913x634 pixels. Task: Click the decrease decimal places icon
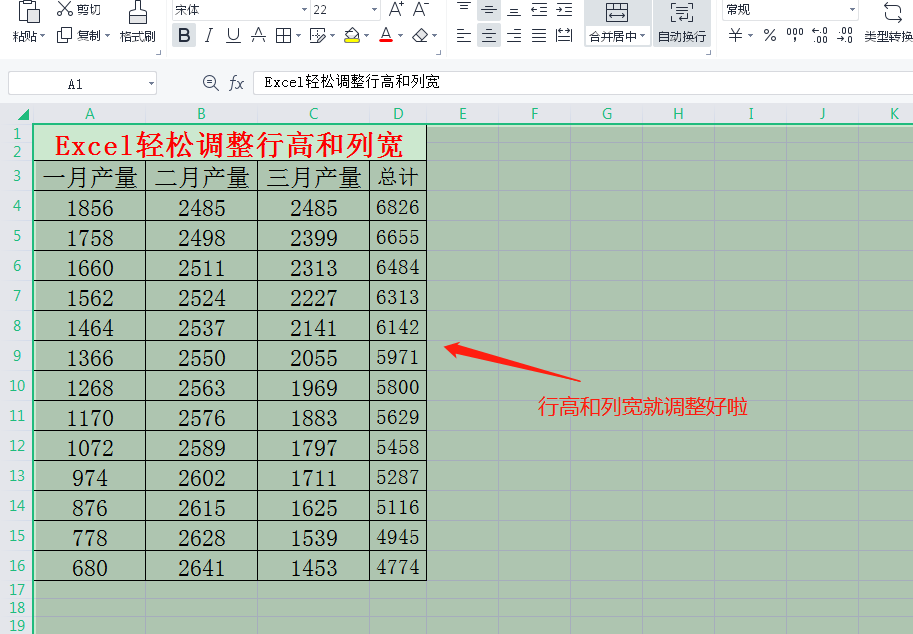tap(845, 36)
